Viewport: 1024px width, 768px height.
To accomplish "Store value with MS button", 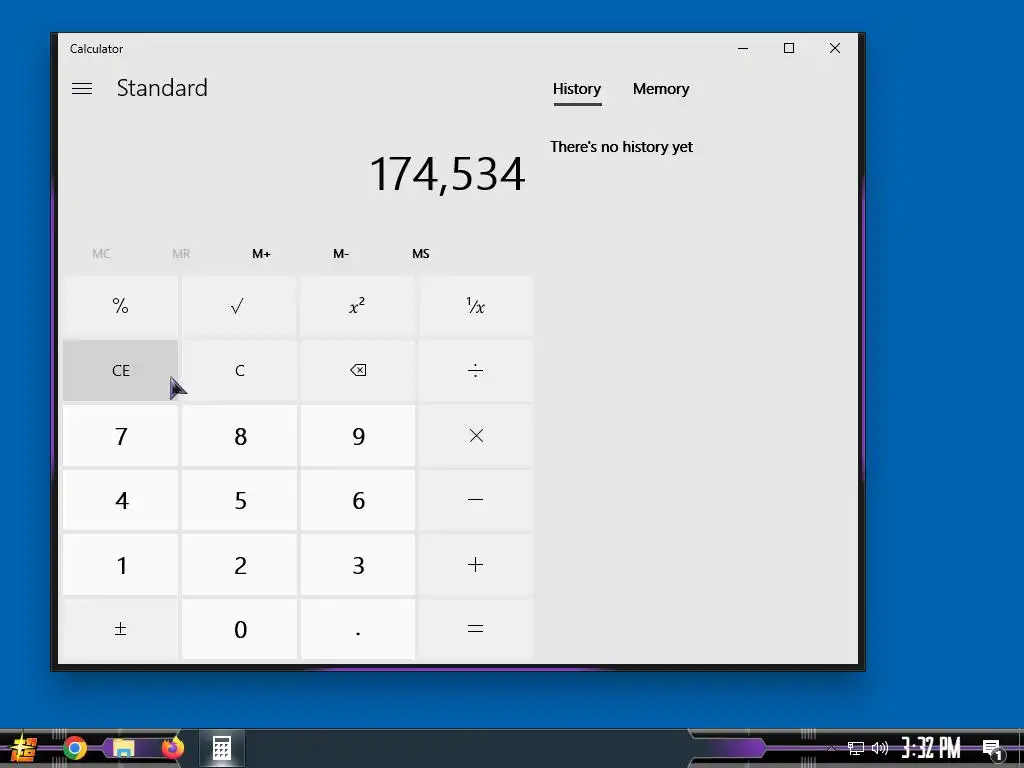I will point(421,253).
